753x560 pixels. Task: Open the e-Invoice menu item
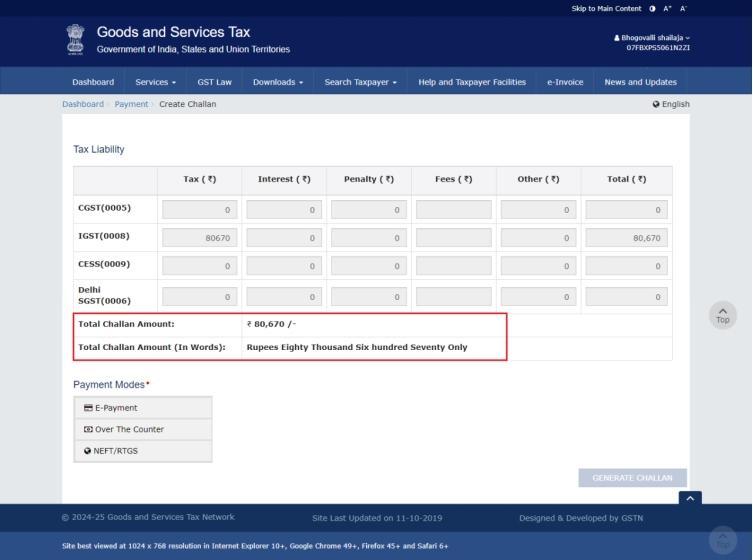pyautogui.click(x=565, y=82)
